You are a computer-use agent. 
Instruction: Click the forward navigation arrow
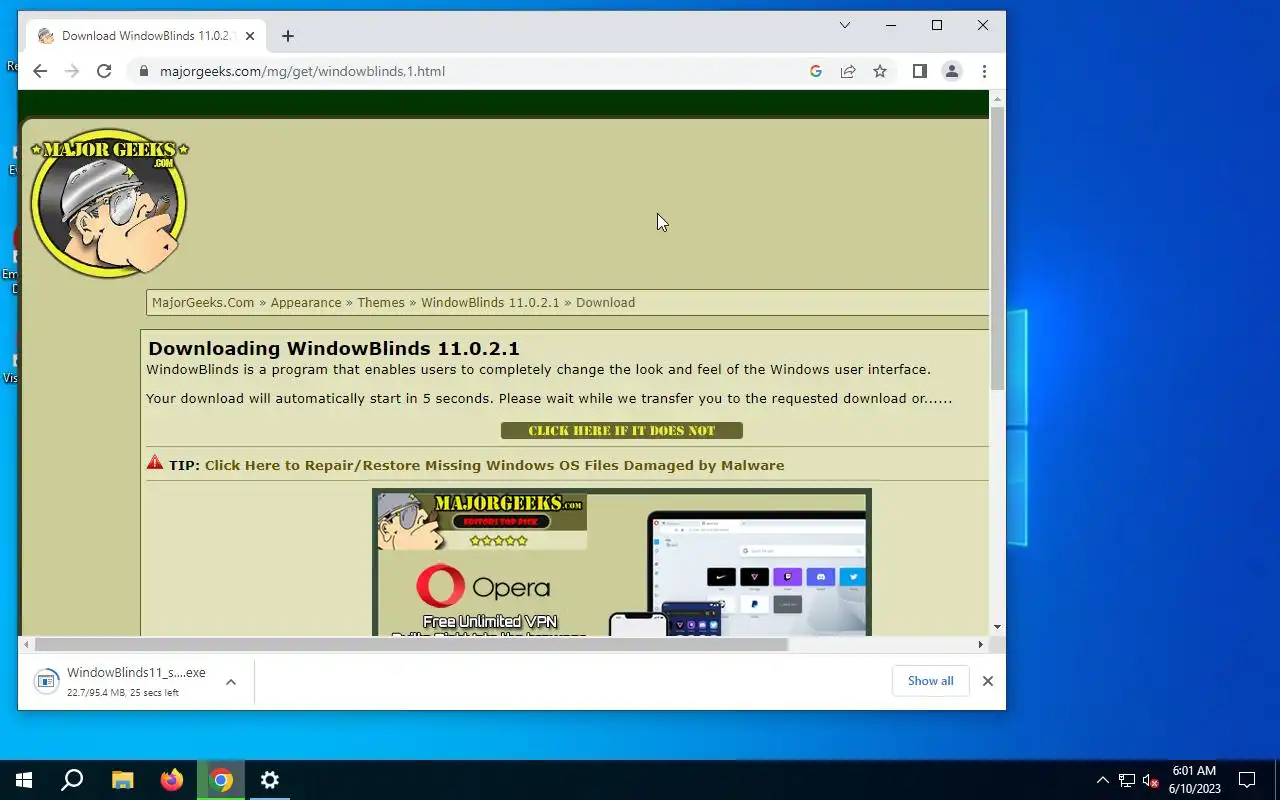72,71
